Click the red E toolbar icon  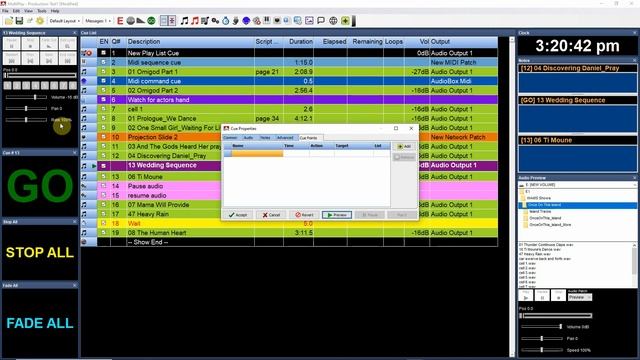(120, 20)
